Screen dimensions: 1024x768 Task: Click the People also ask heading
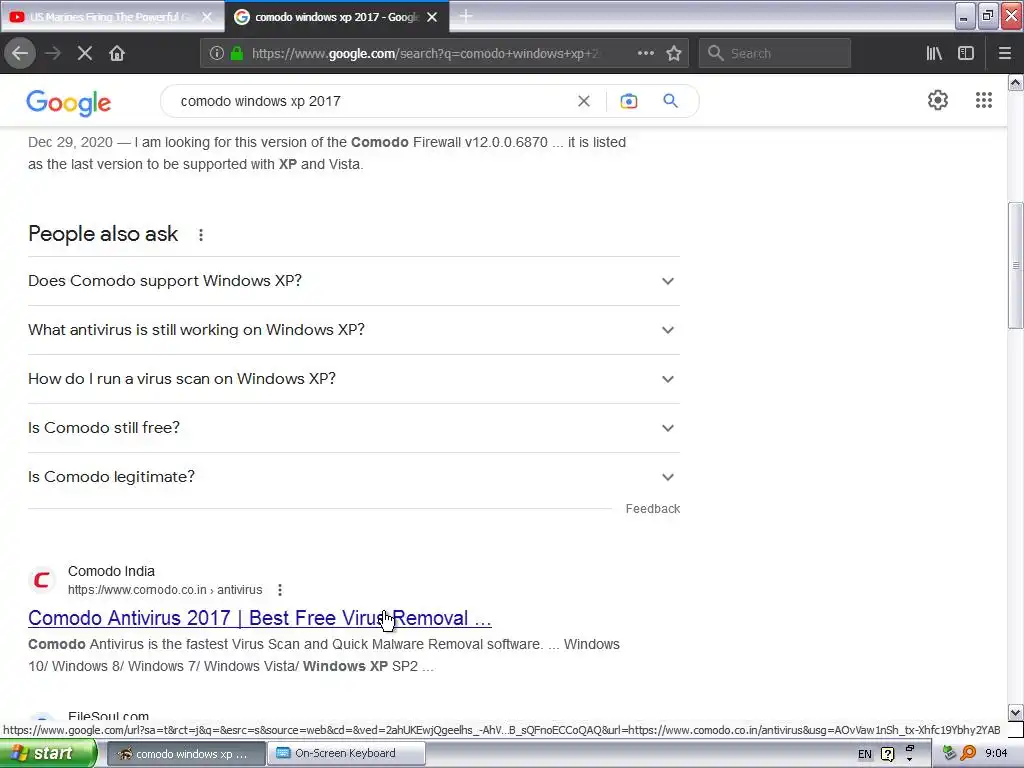tap(103, 234)
